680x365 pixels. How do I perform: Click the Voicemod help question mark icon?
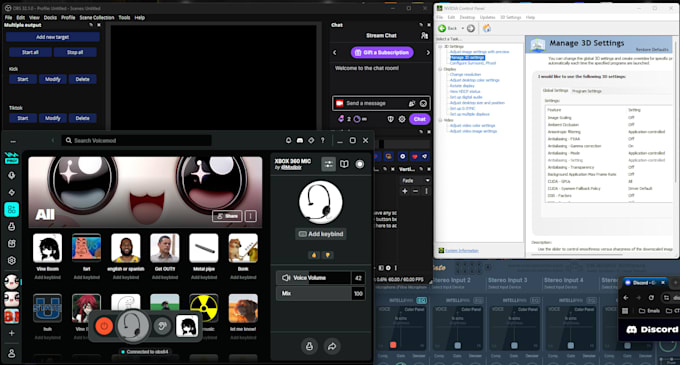pyautogui.click(x=322, y=140)
